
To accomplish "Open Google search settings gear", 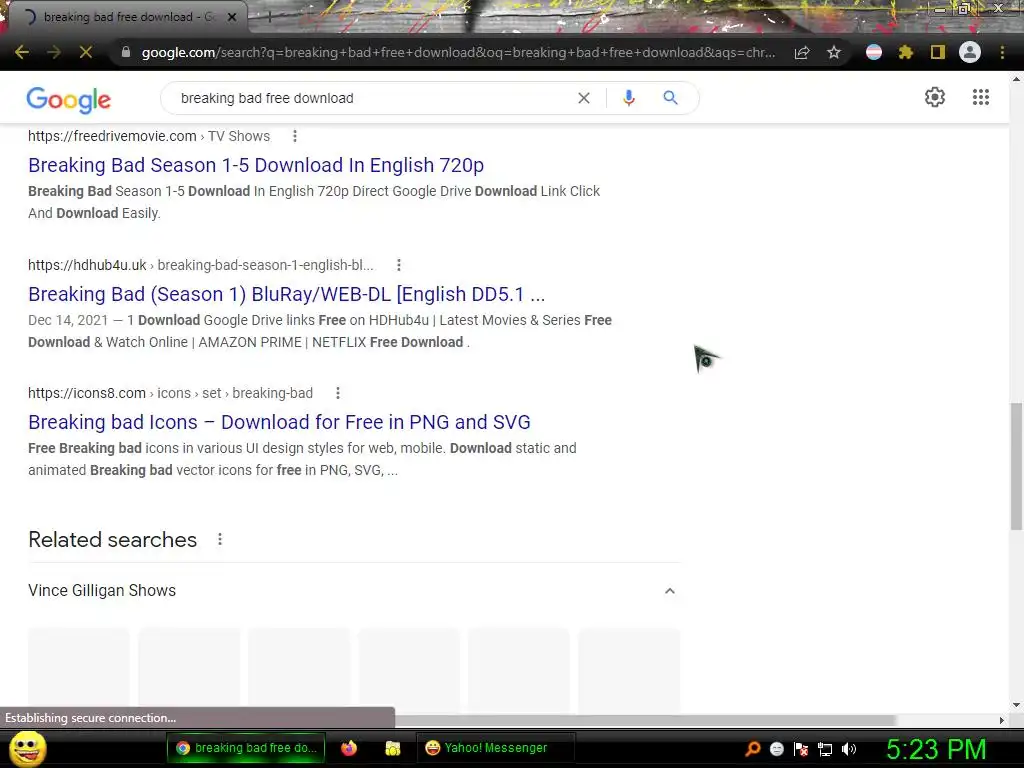I will click(x=935, y=97).
